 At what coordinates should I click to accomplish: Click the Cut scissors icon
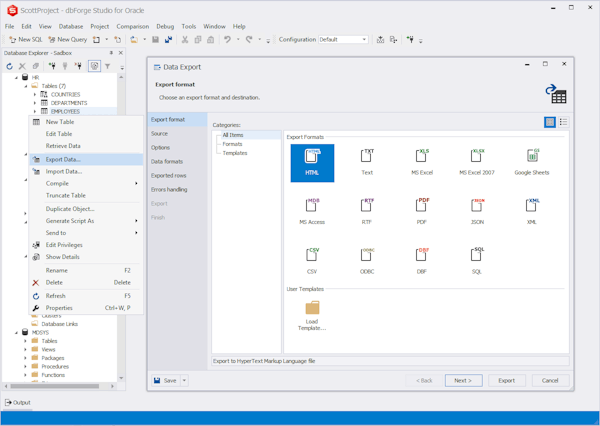pyautogui.click(x=185, y=39)
